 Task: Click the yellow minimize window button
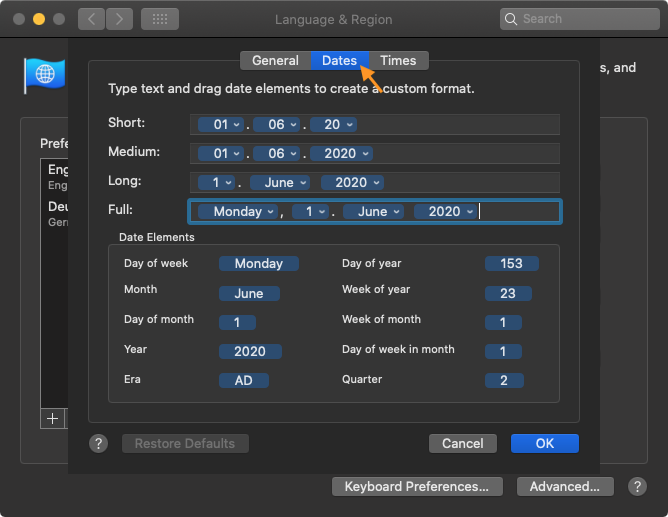[39, 19]
